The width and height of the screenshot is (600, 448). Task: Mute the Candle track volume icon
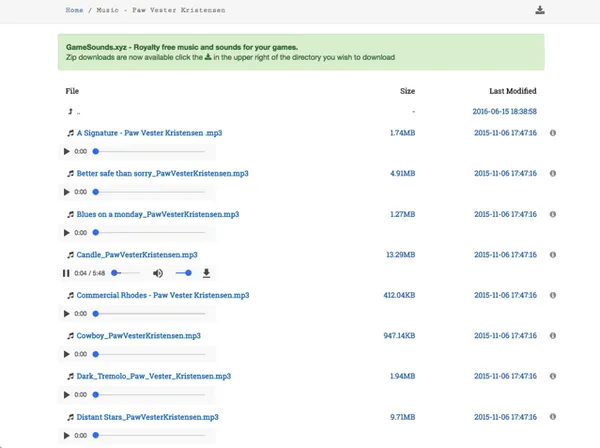158,273
